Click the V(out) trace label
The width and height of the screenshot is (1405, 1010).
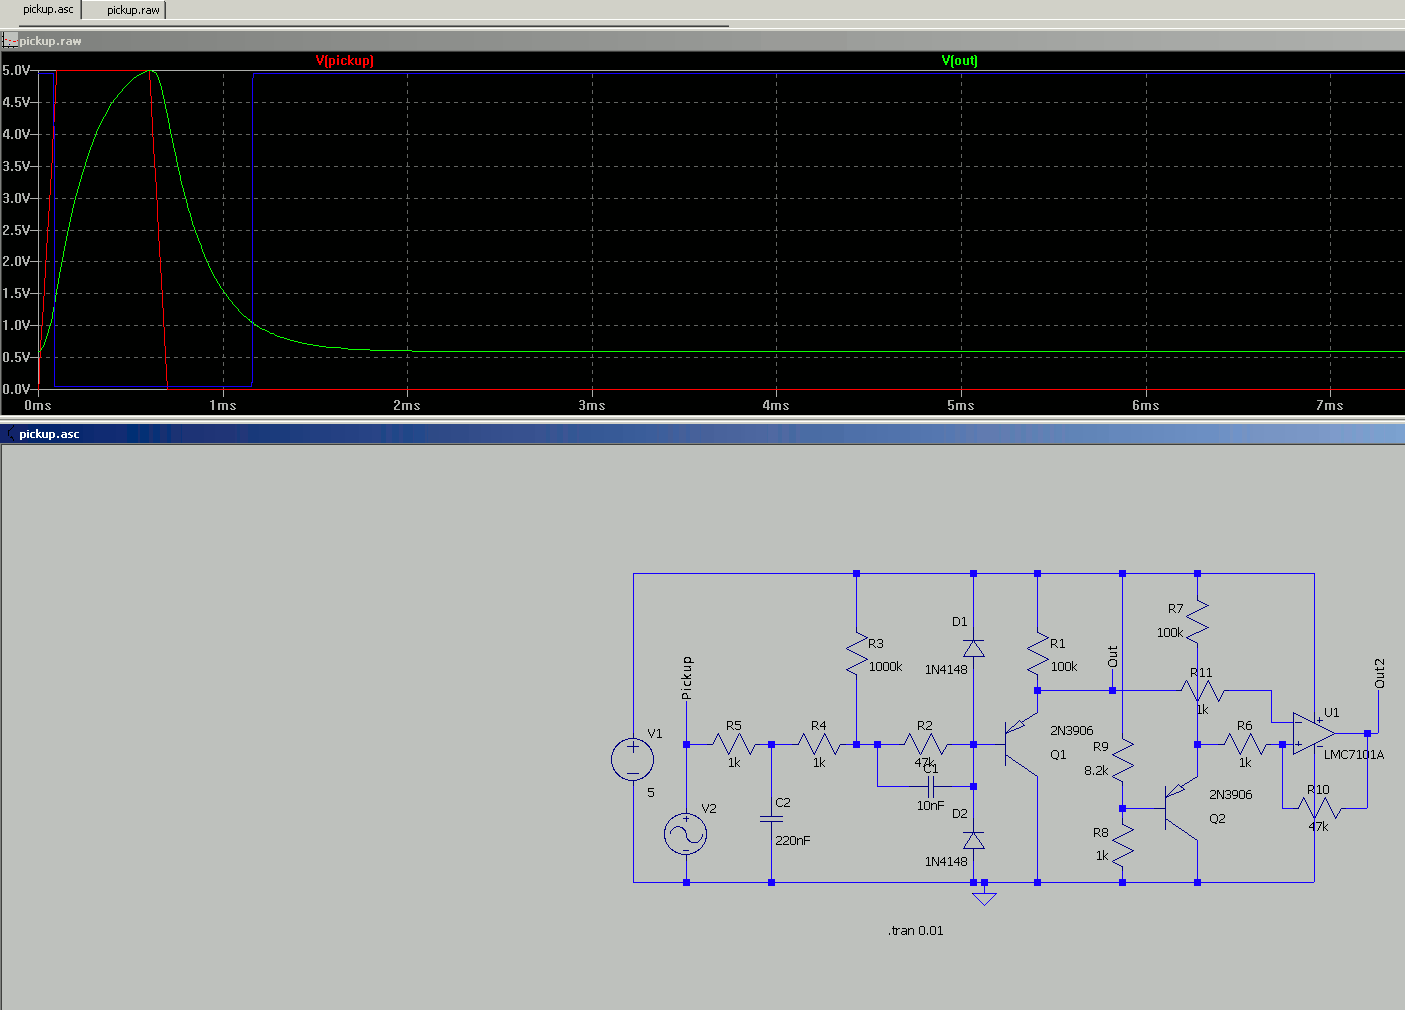click(959, 61)
